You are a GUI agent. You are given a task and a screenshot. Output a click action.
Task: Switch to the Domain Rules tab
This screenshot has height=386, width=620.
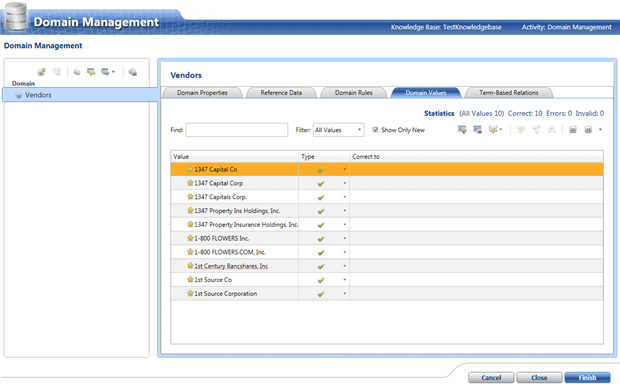click(353, 93)
